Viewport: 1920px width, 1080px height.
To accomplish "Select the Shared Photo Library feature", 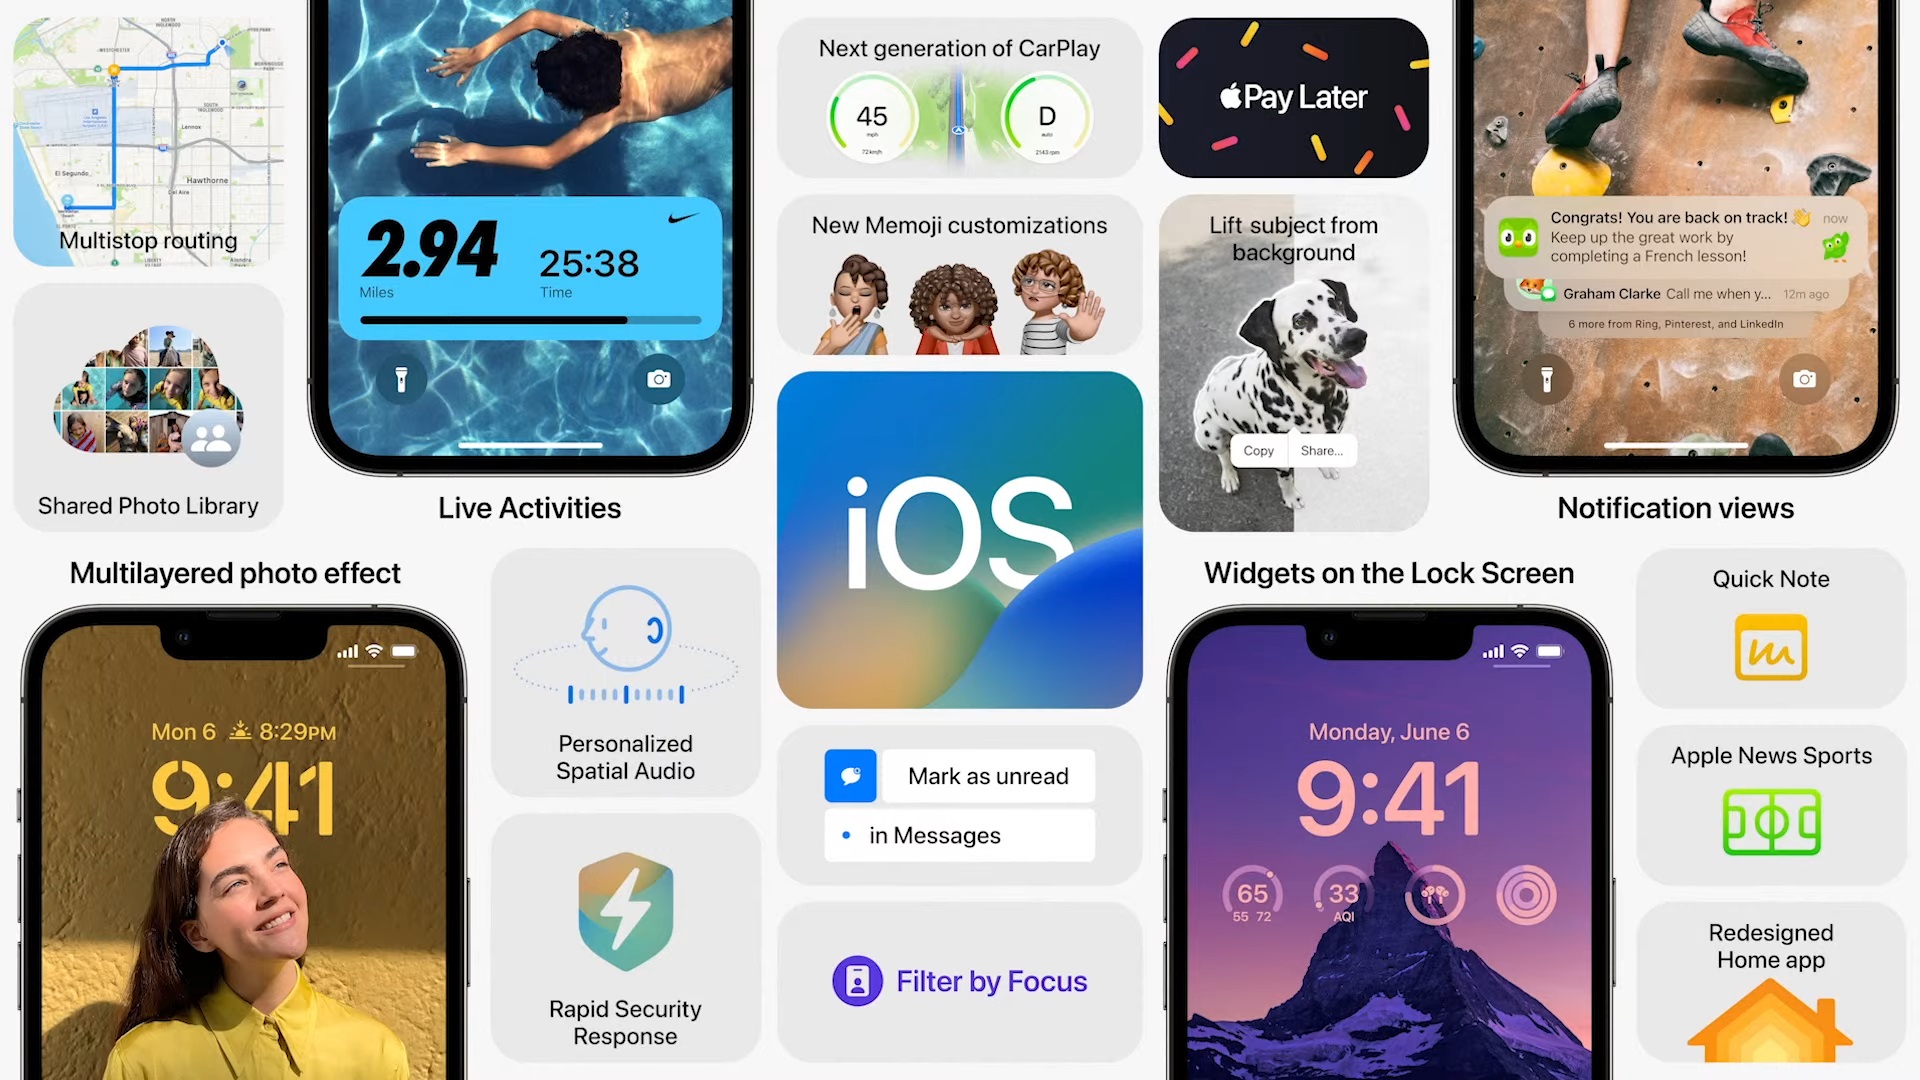I will [x=148, y=410].
